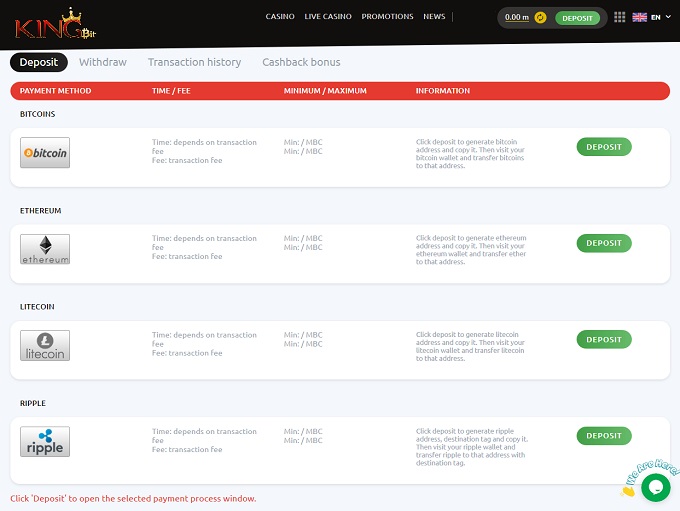This screenshot has height=511, width=680.
Task: Open the grid apps menu icon
Action: pos(619,17)
